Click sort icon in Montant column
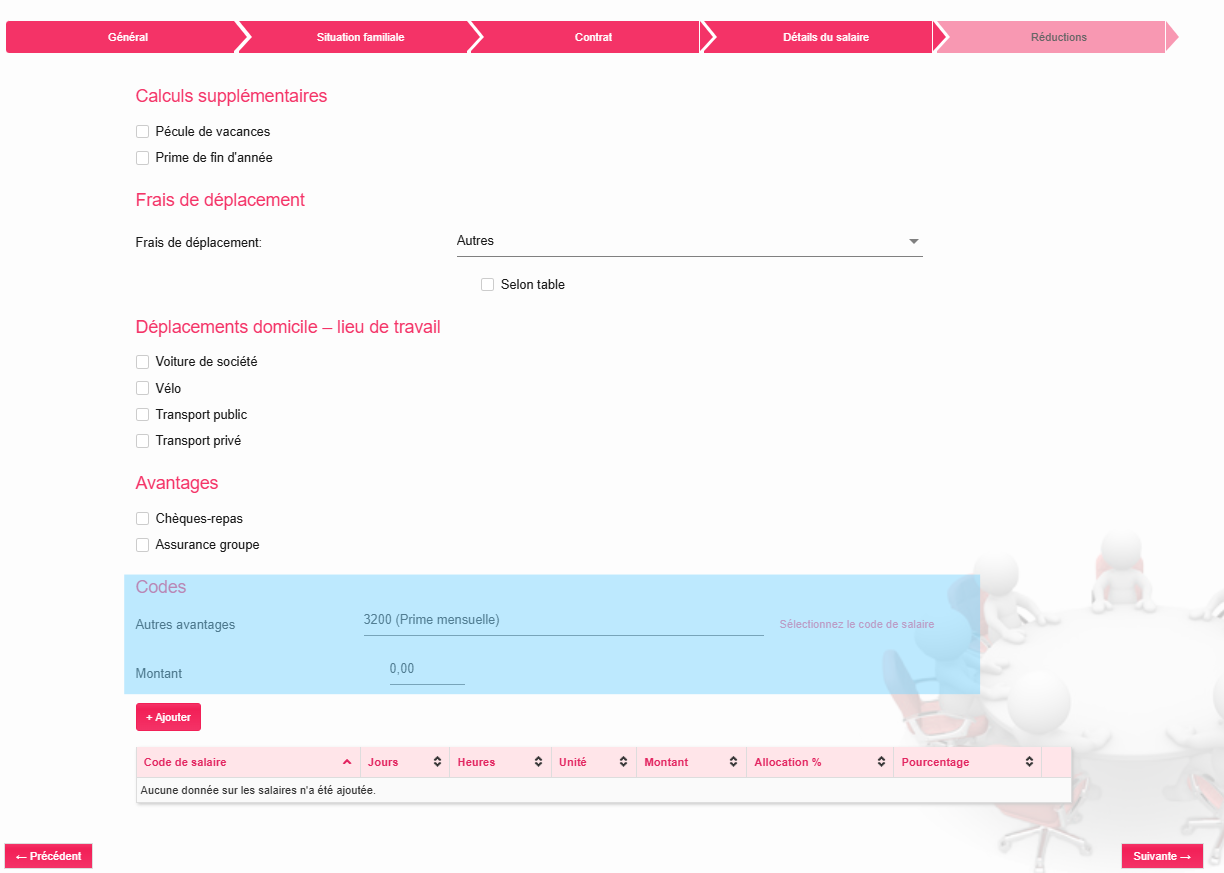1224x873 pixels. point(734,762)
